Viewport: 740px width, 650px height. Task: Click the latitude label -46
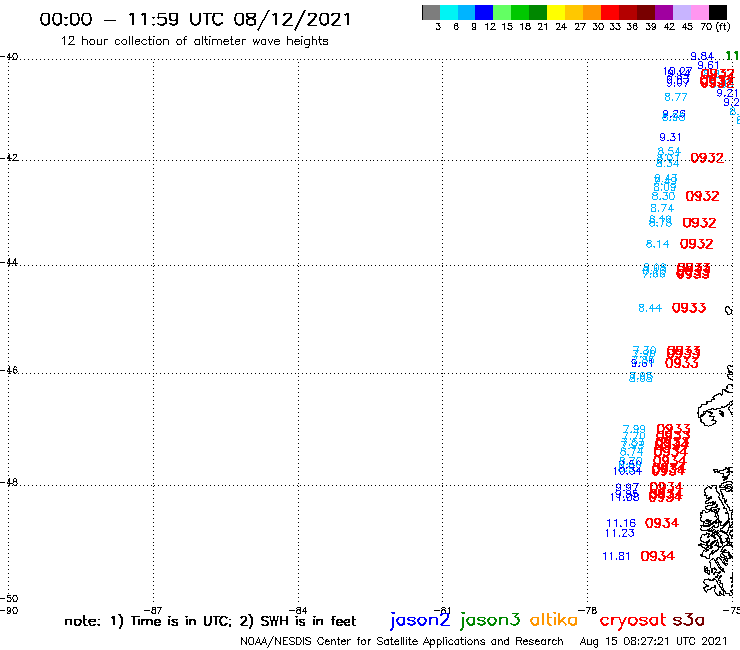[x=9, y=370]
